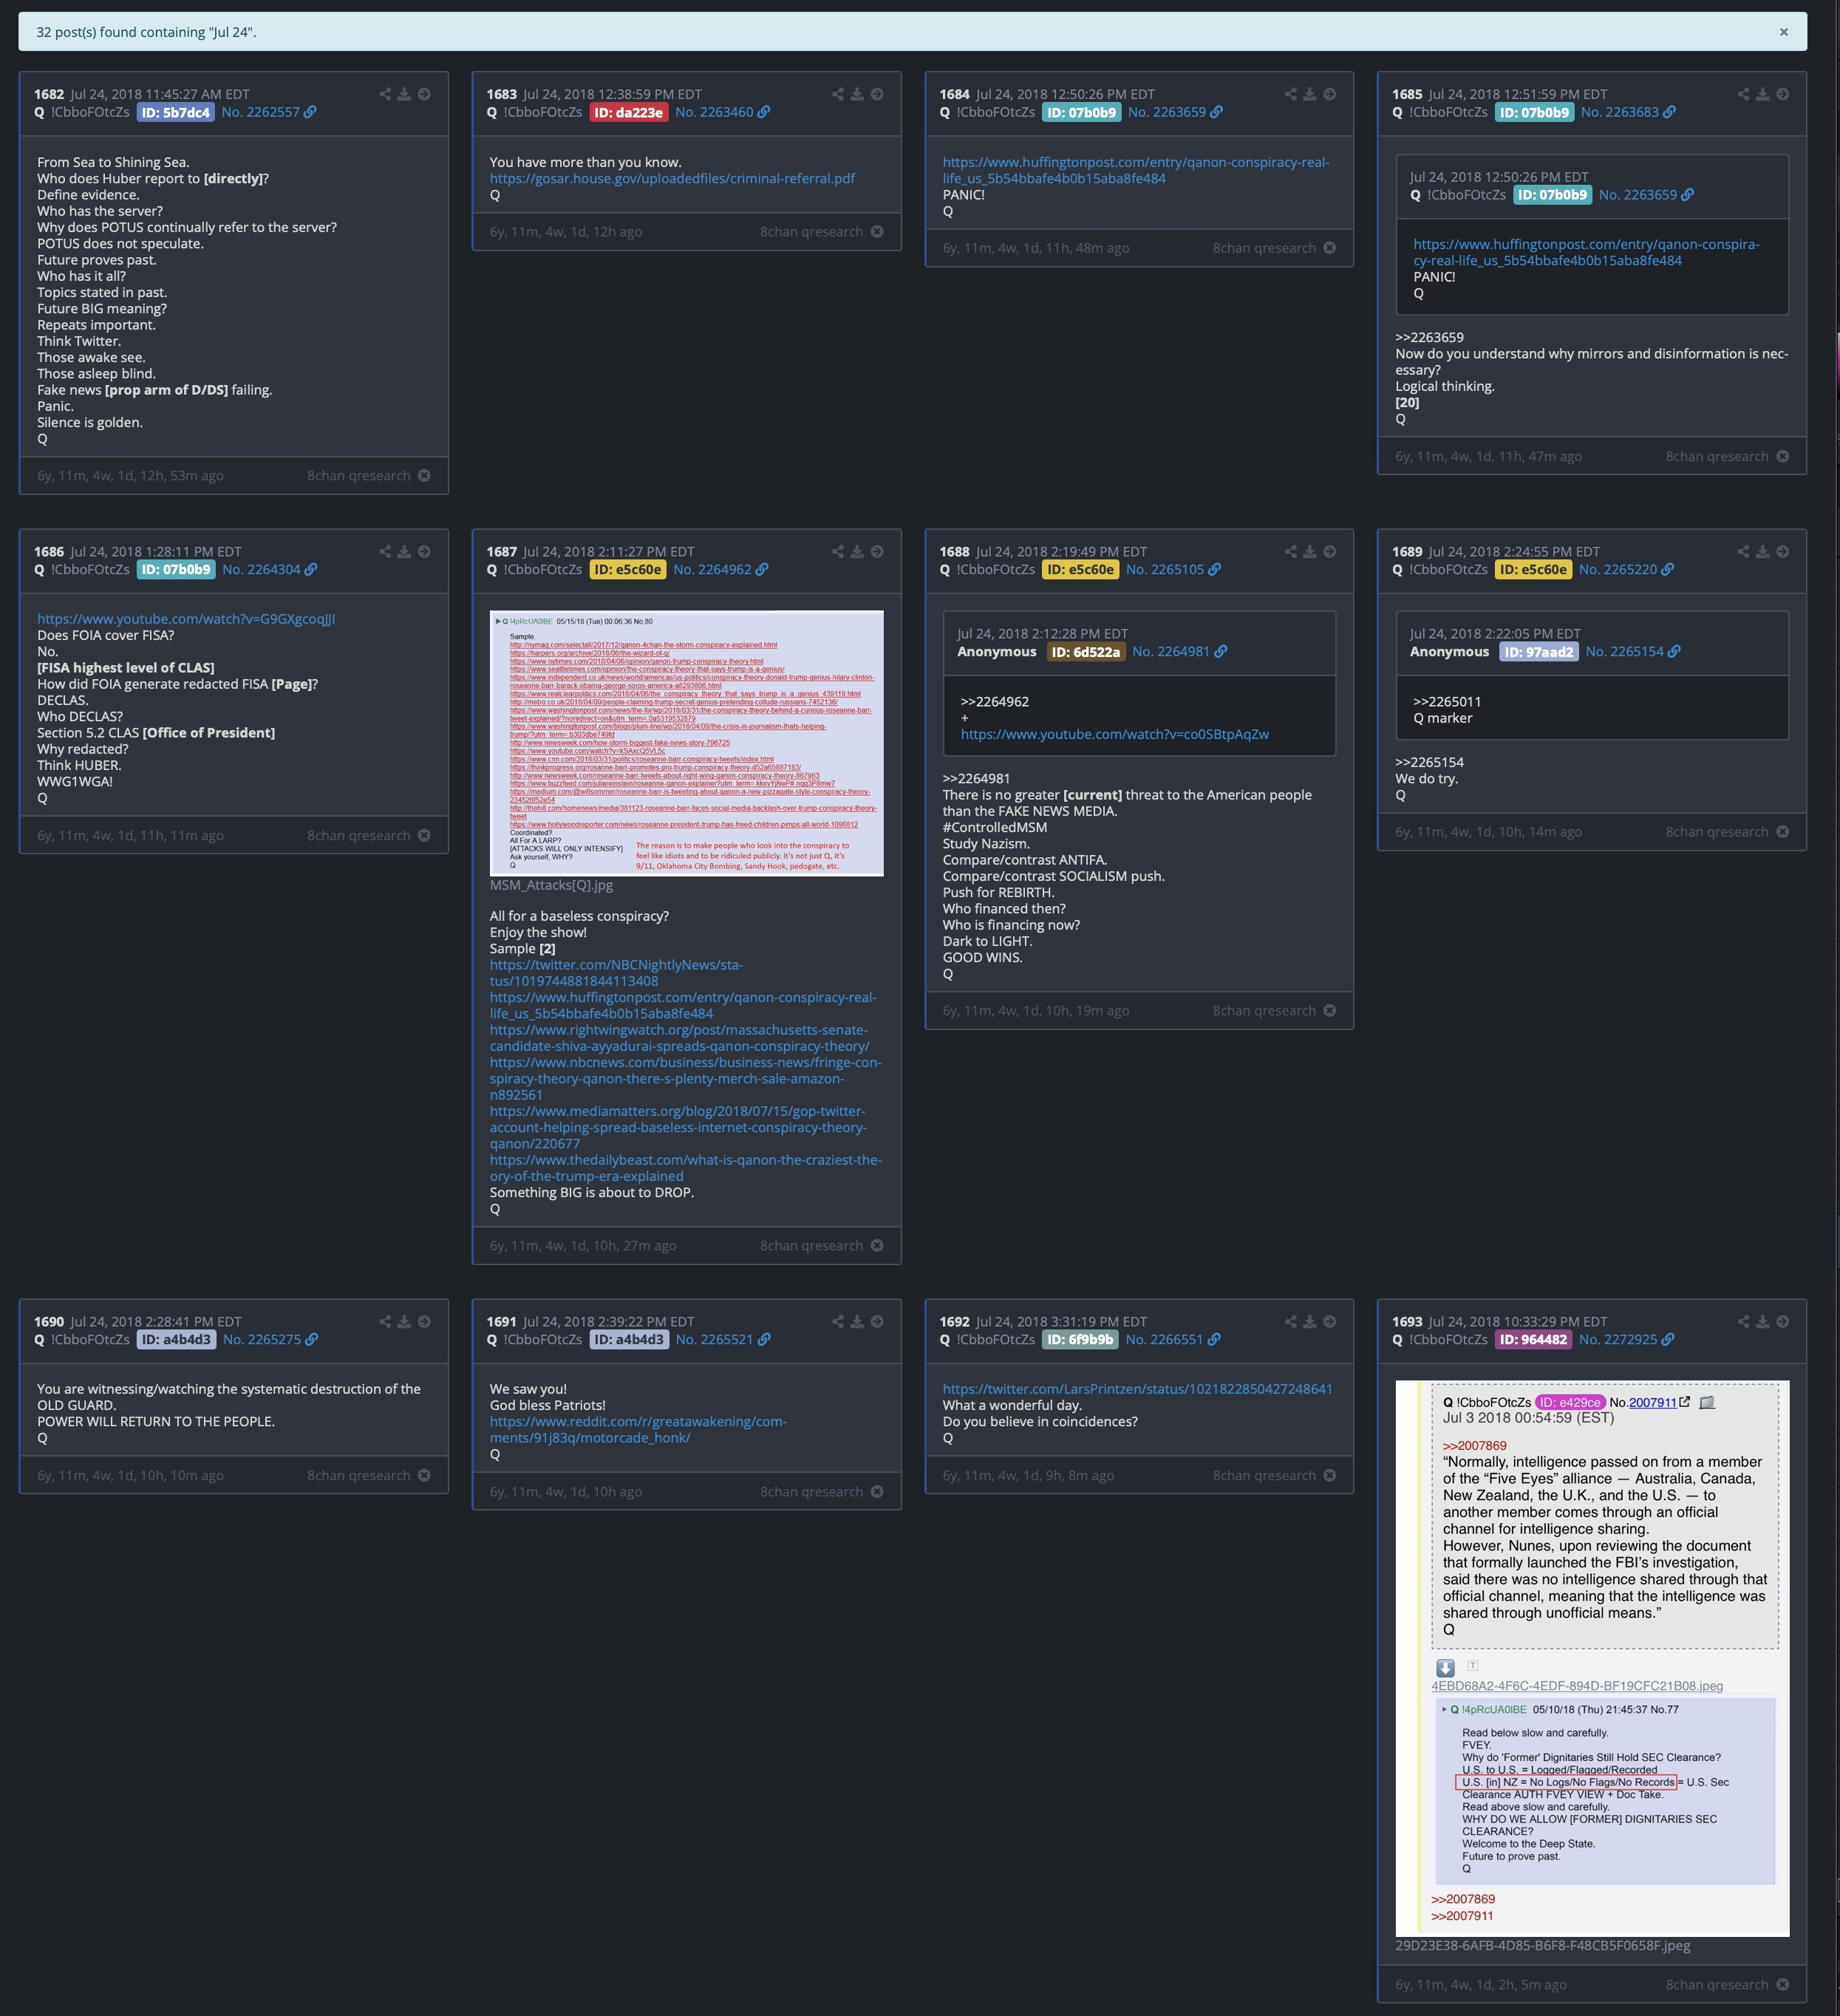
Task: Click circle-x icon in post 1683 footer
Action: click(877, 231)
